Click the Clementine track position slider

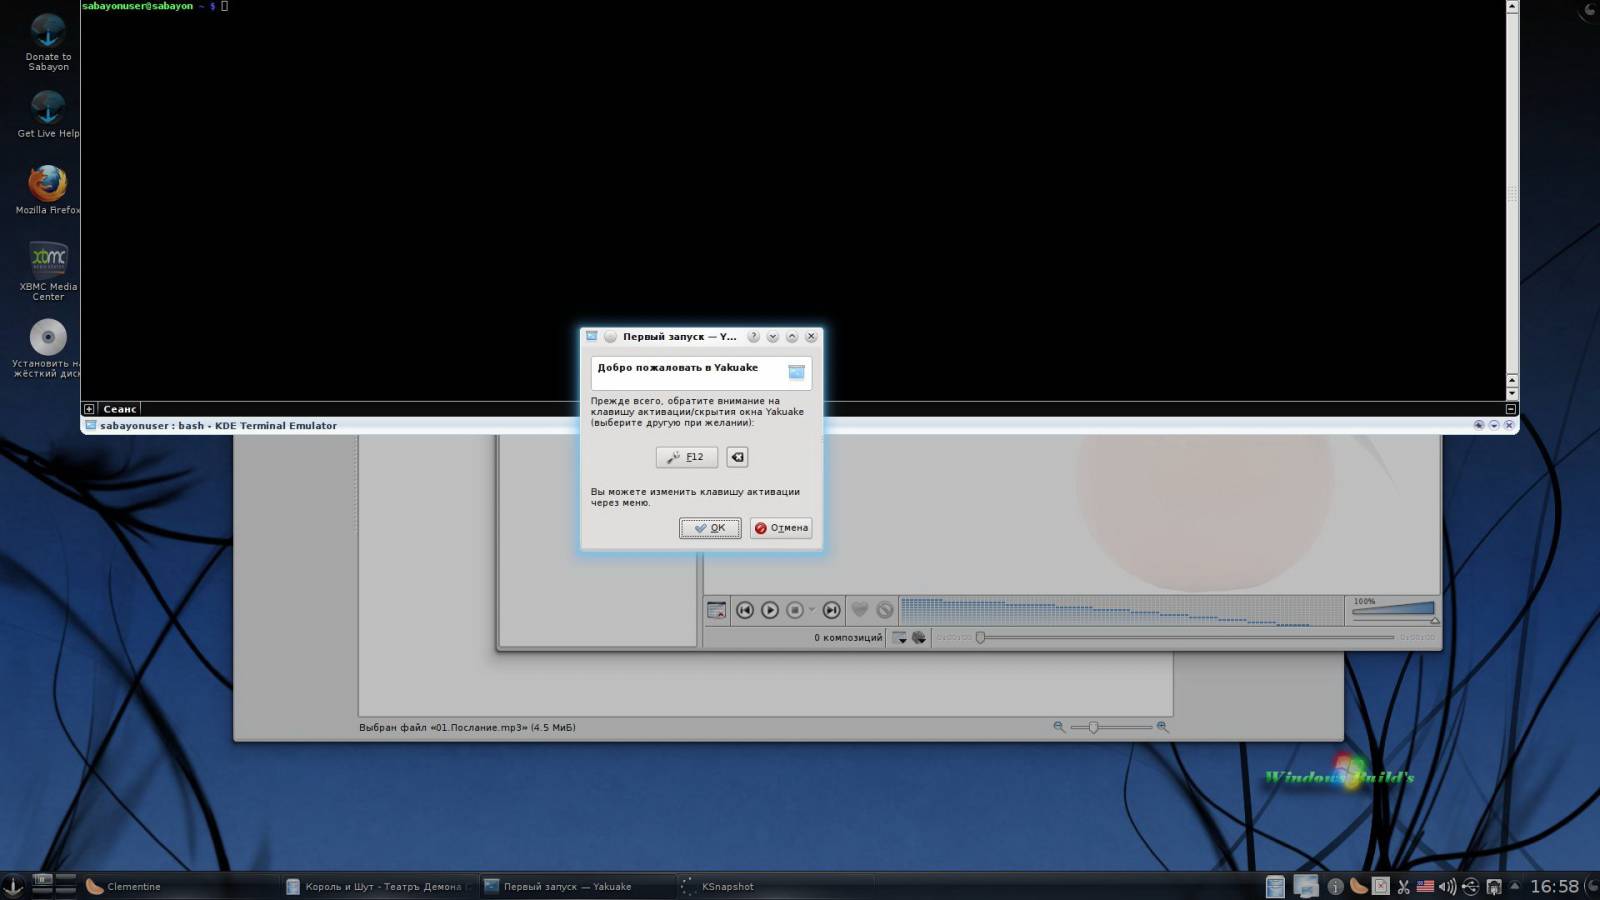1185,637
